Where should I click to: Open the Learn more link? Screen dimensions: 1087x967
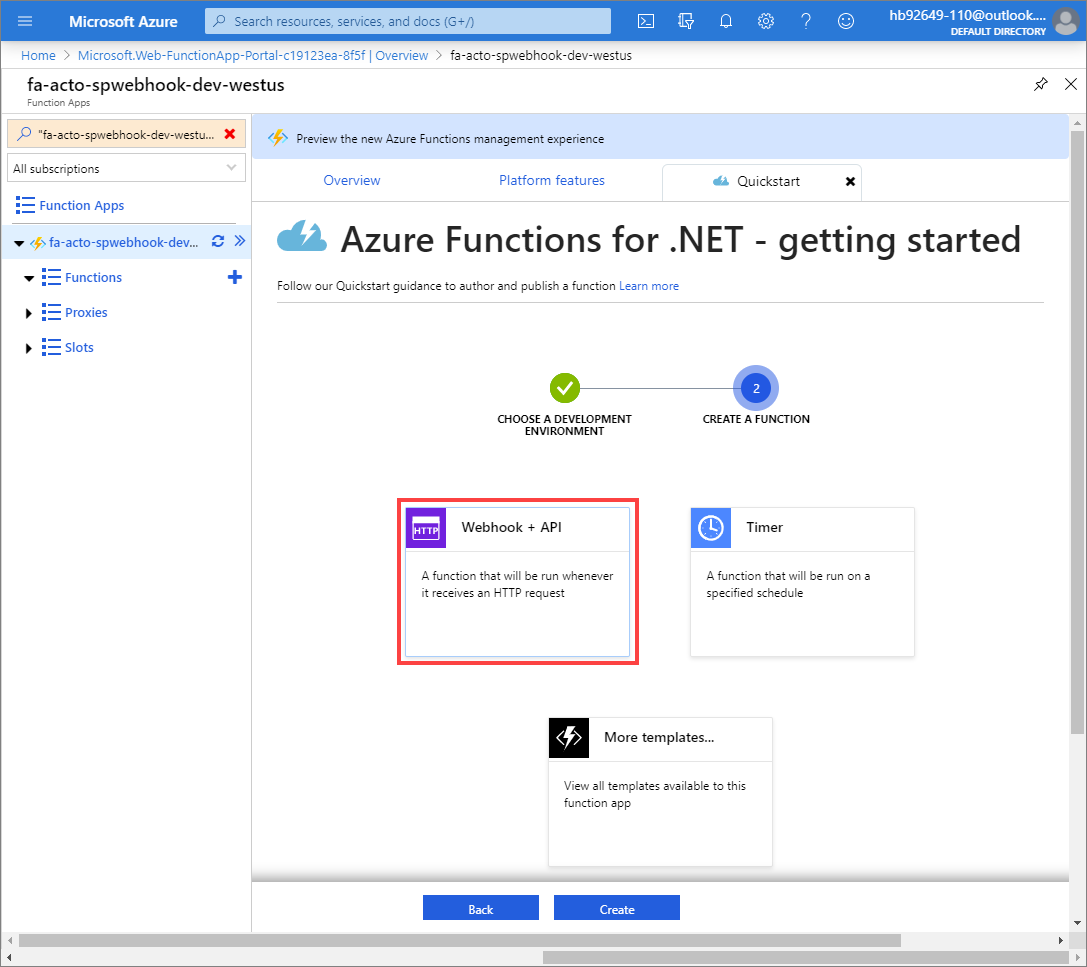click(x=649, y=286)
